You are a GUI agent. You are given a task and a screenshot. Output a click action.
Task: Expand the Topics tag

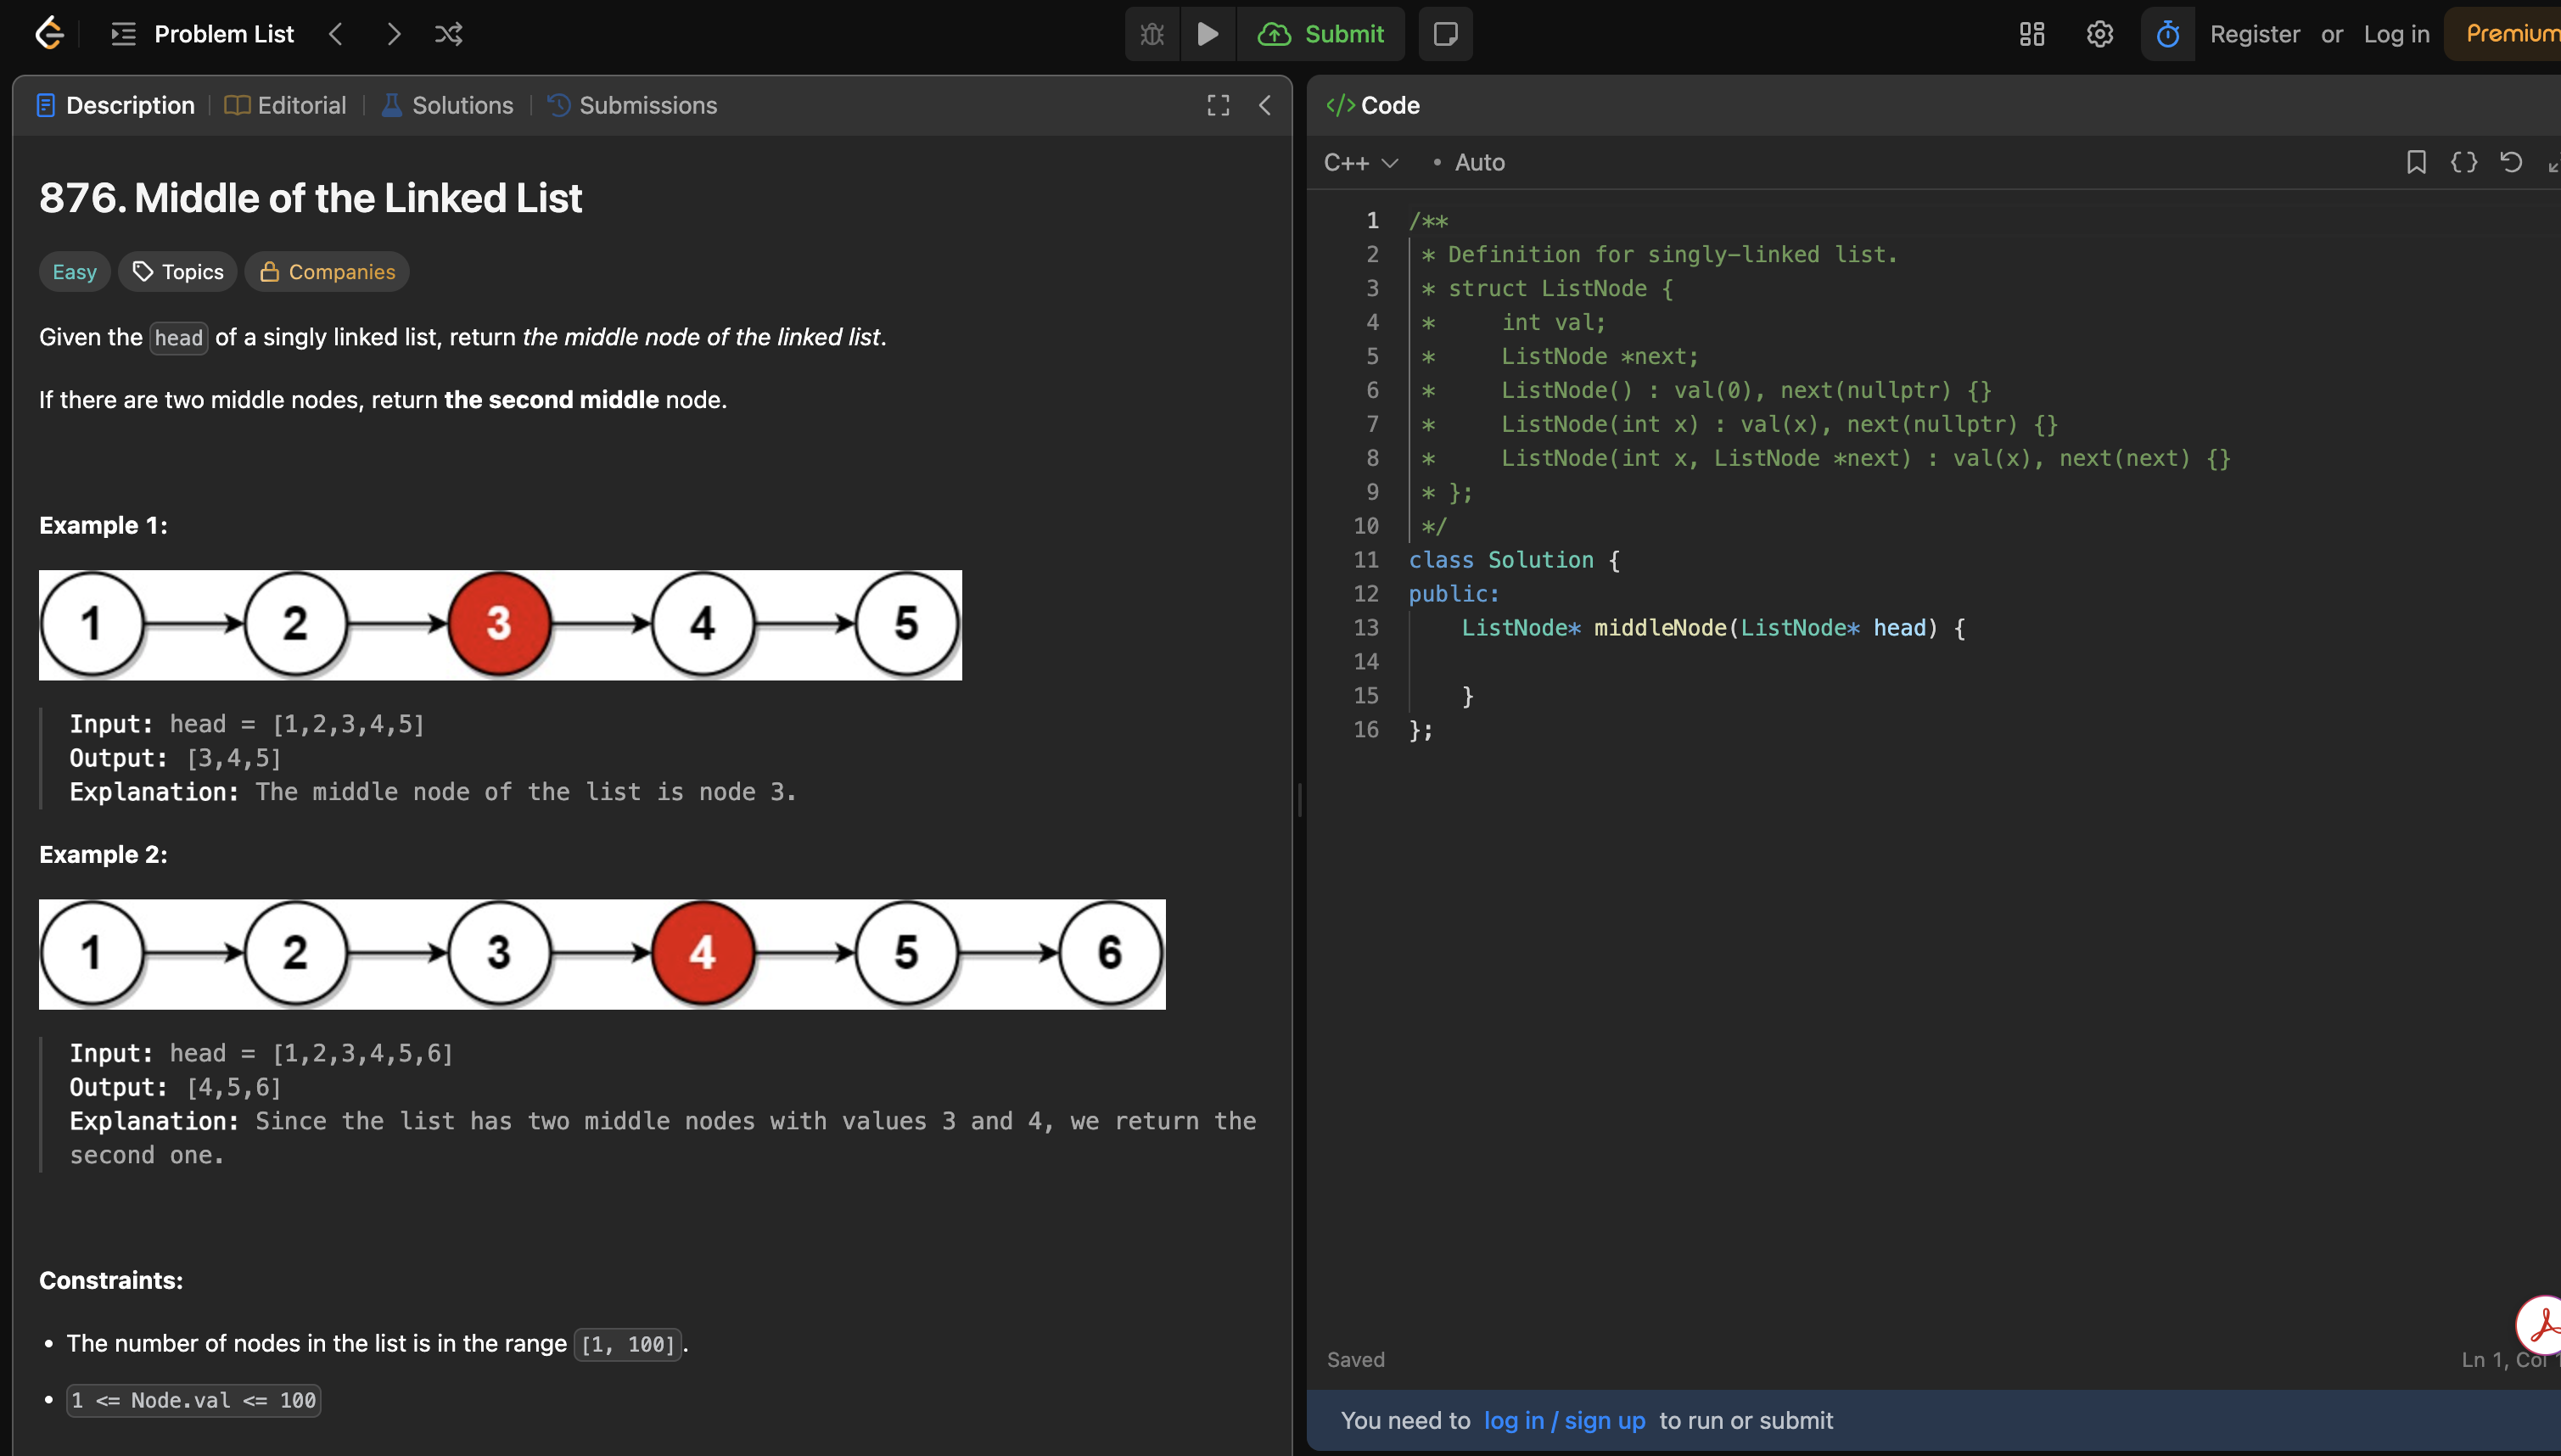(178, 272)
